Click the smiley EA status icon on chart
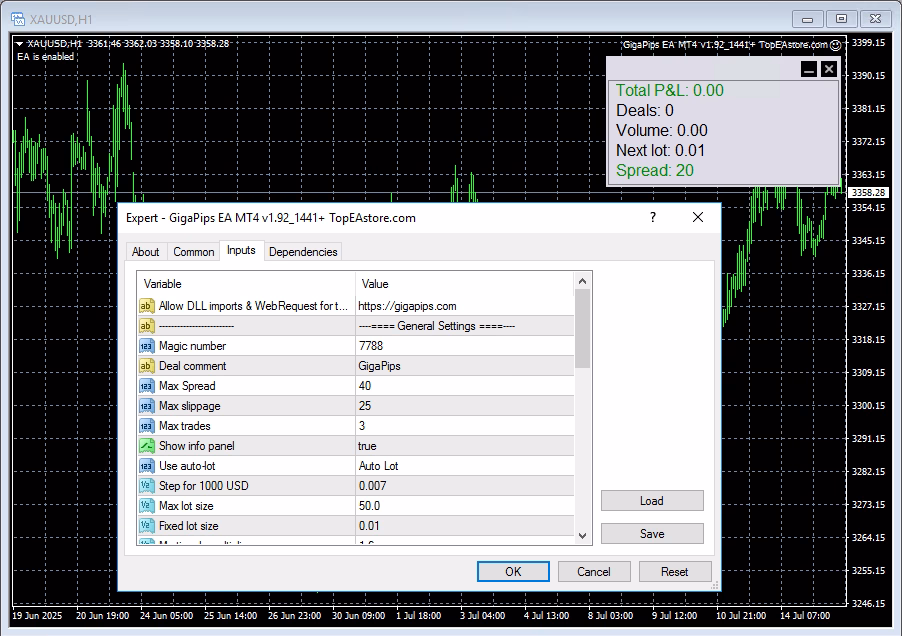The height and width of the screenshot is (636, 902). pyautogui.click(x=836, y=44)
